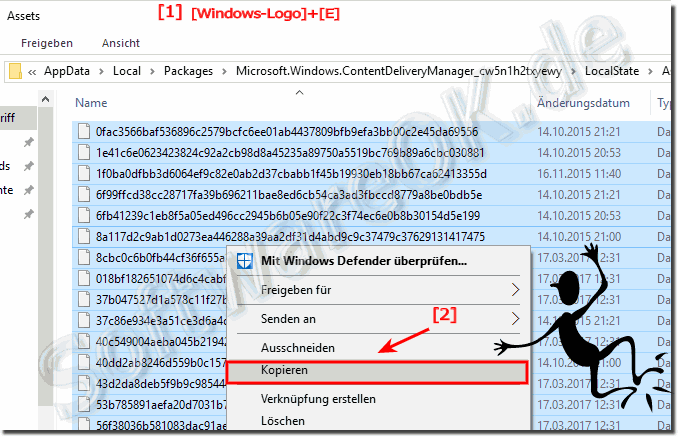This screenshot has width=678, height=437.
Task: Select file icon of 53b785891aefa20d7031b7
Action: point(84,405)
